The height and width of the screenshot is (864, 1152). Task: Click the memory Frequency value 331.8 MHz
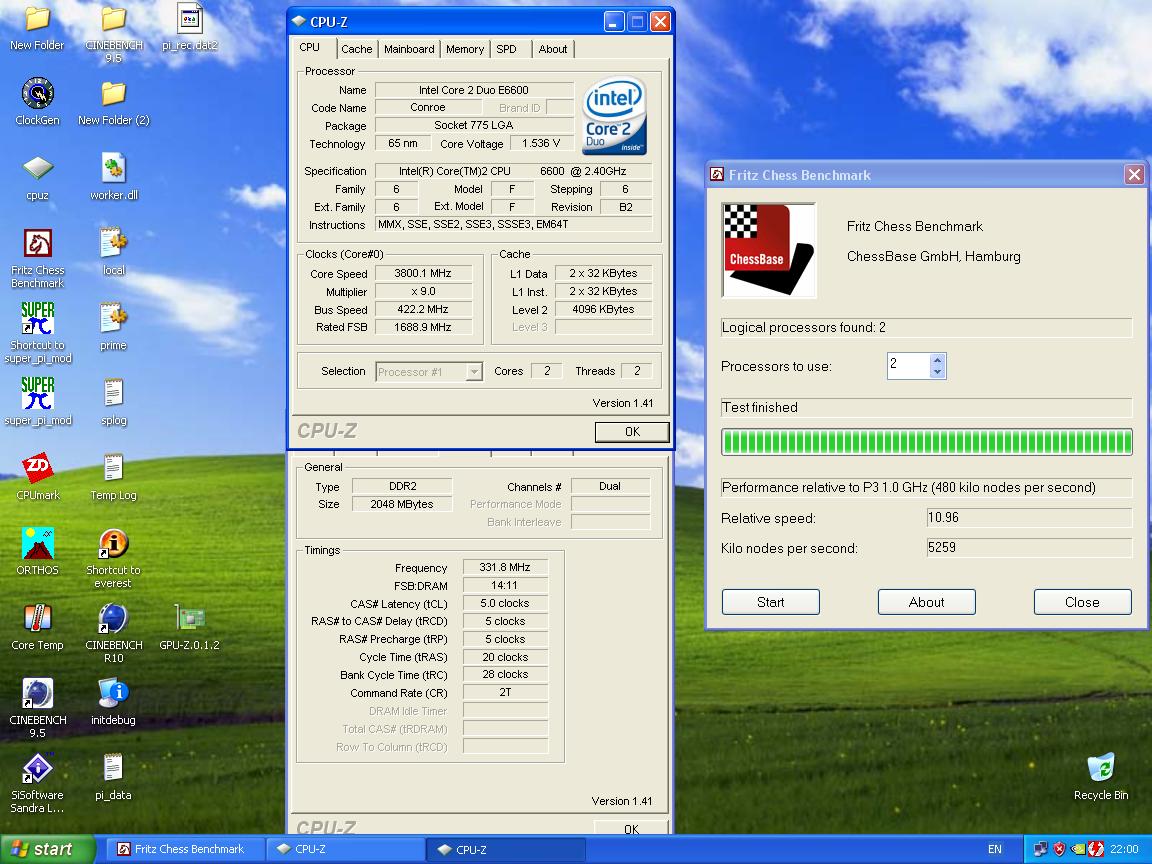tap(505, 567)
